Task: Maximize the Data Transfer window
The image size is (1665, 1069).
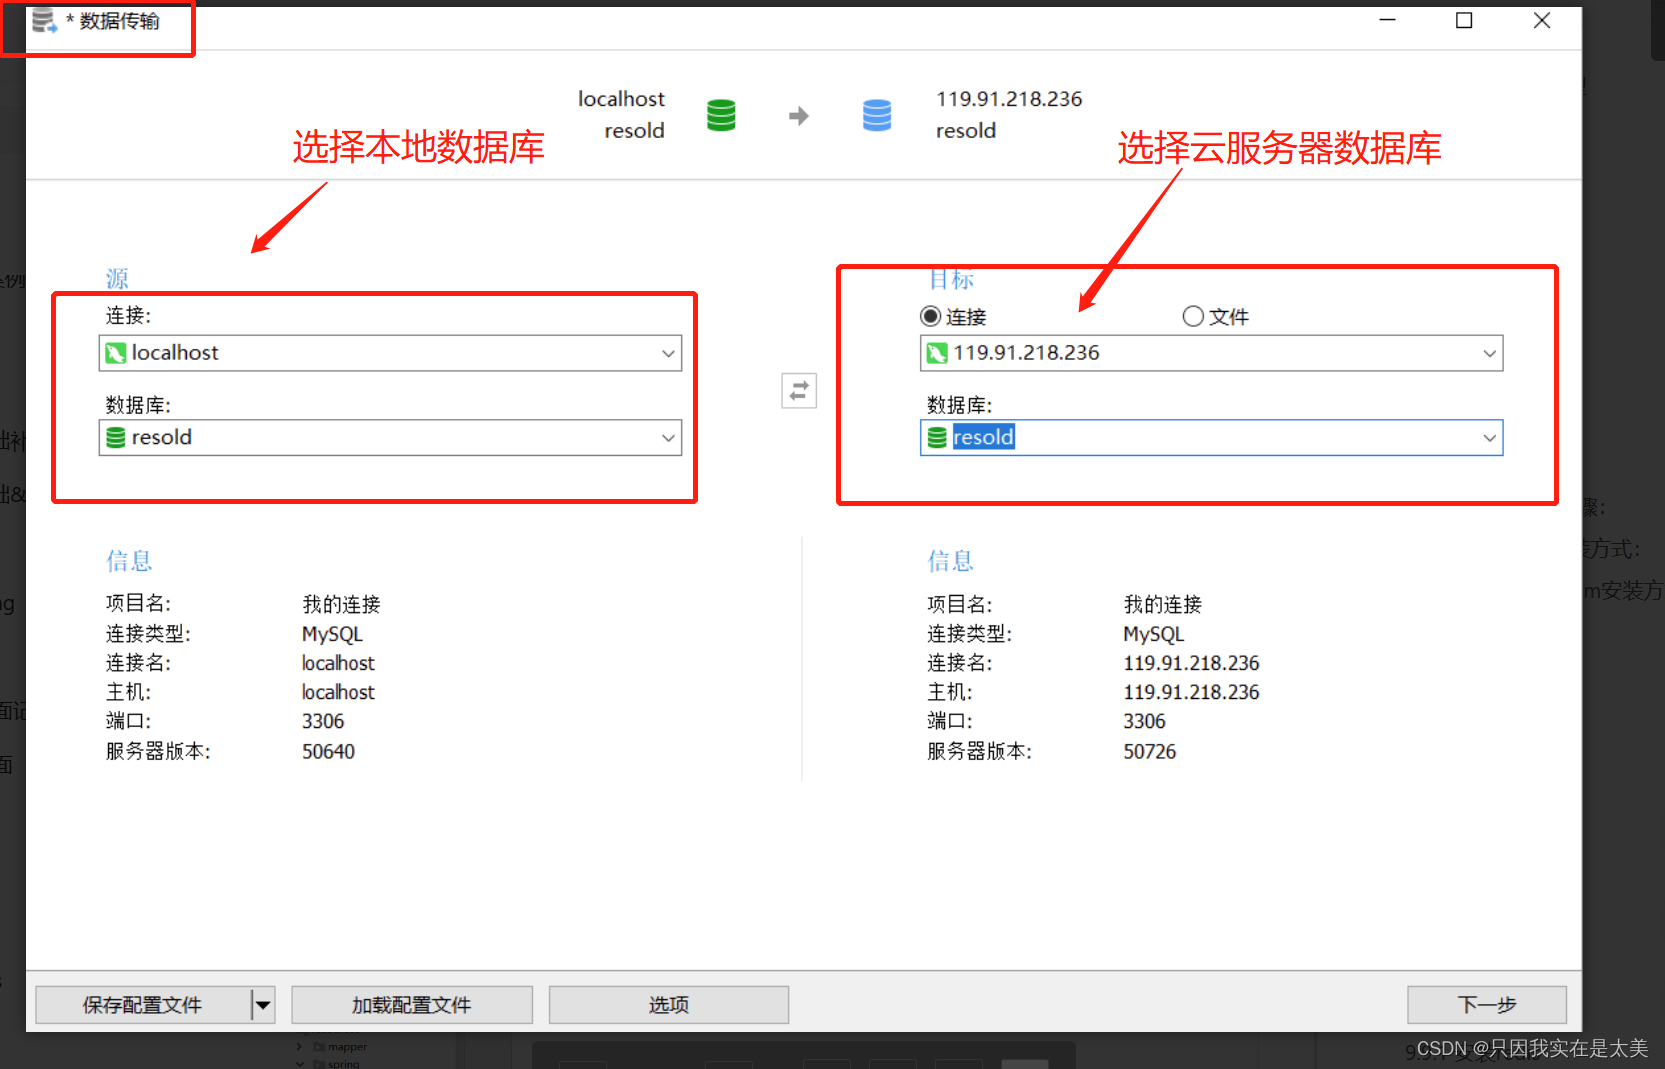Action: click(1464, 20)
